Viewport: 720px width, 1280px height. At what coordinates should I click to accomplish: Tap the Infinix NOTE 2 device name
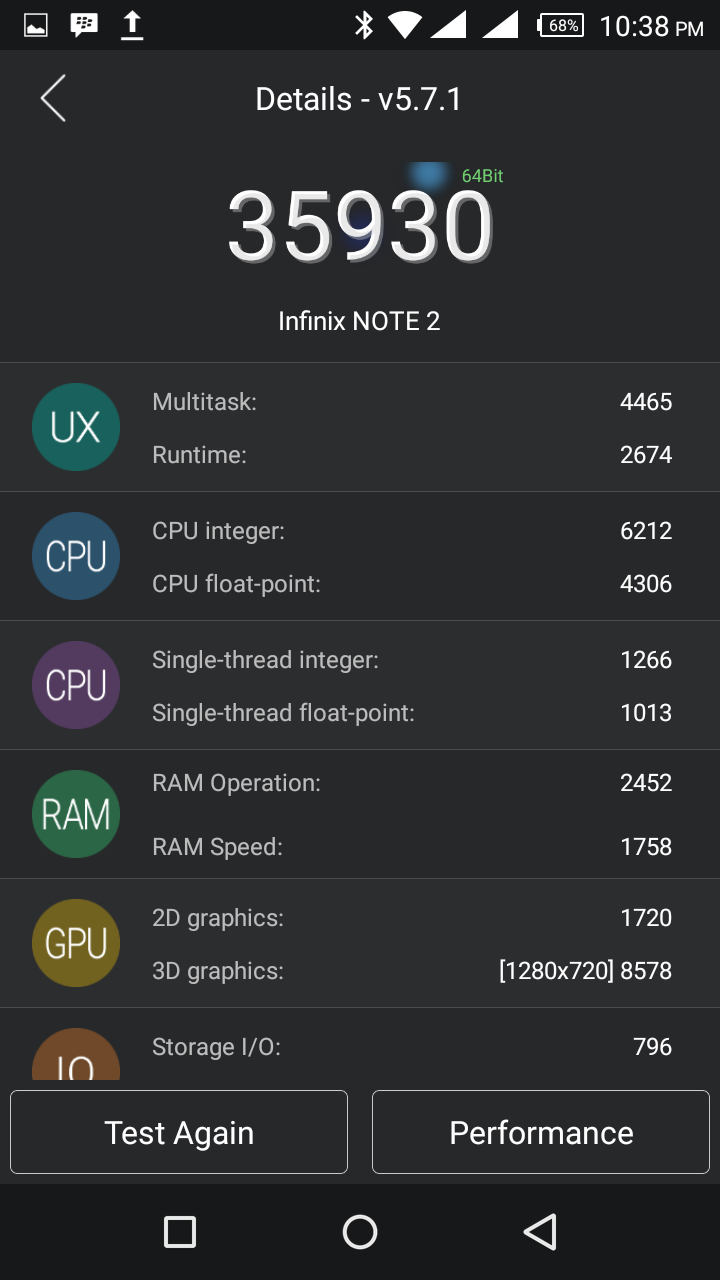(x=359, y=321)
